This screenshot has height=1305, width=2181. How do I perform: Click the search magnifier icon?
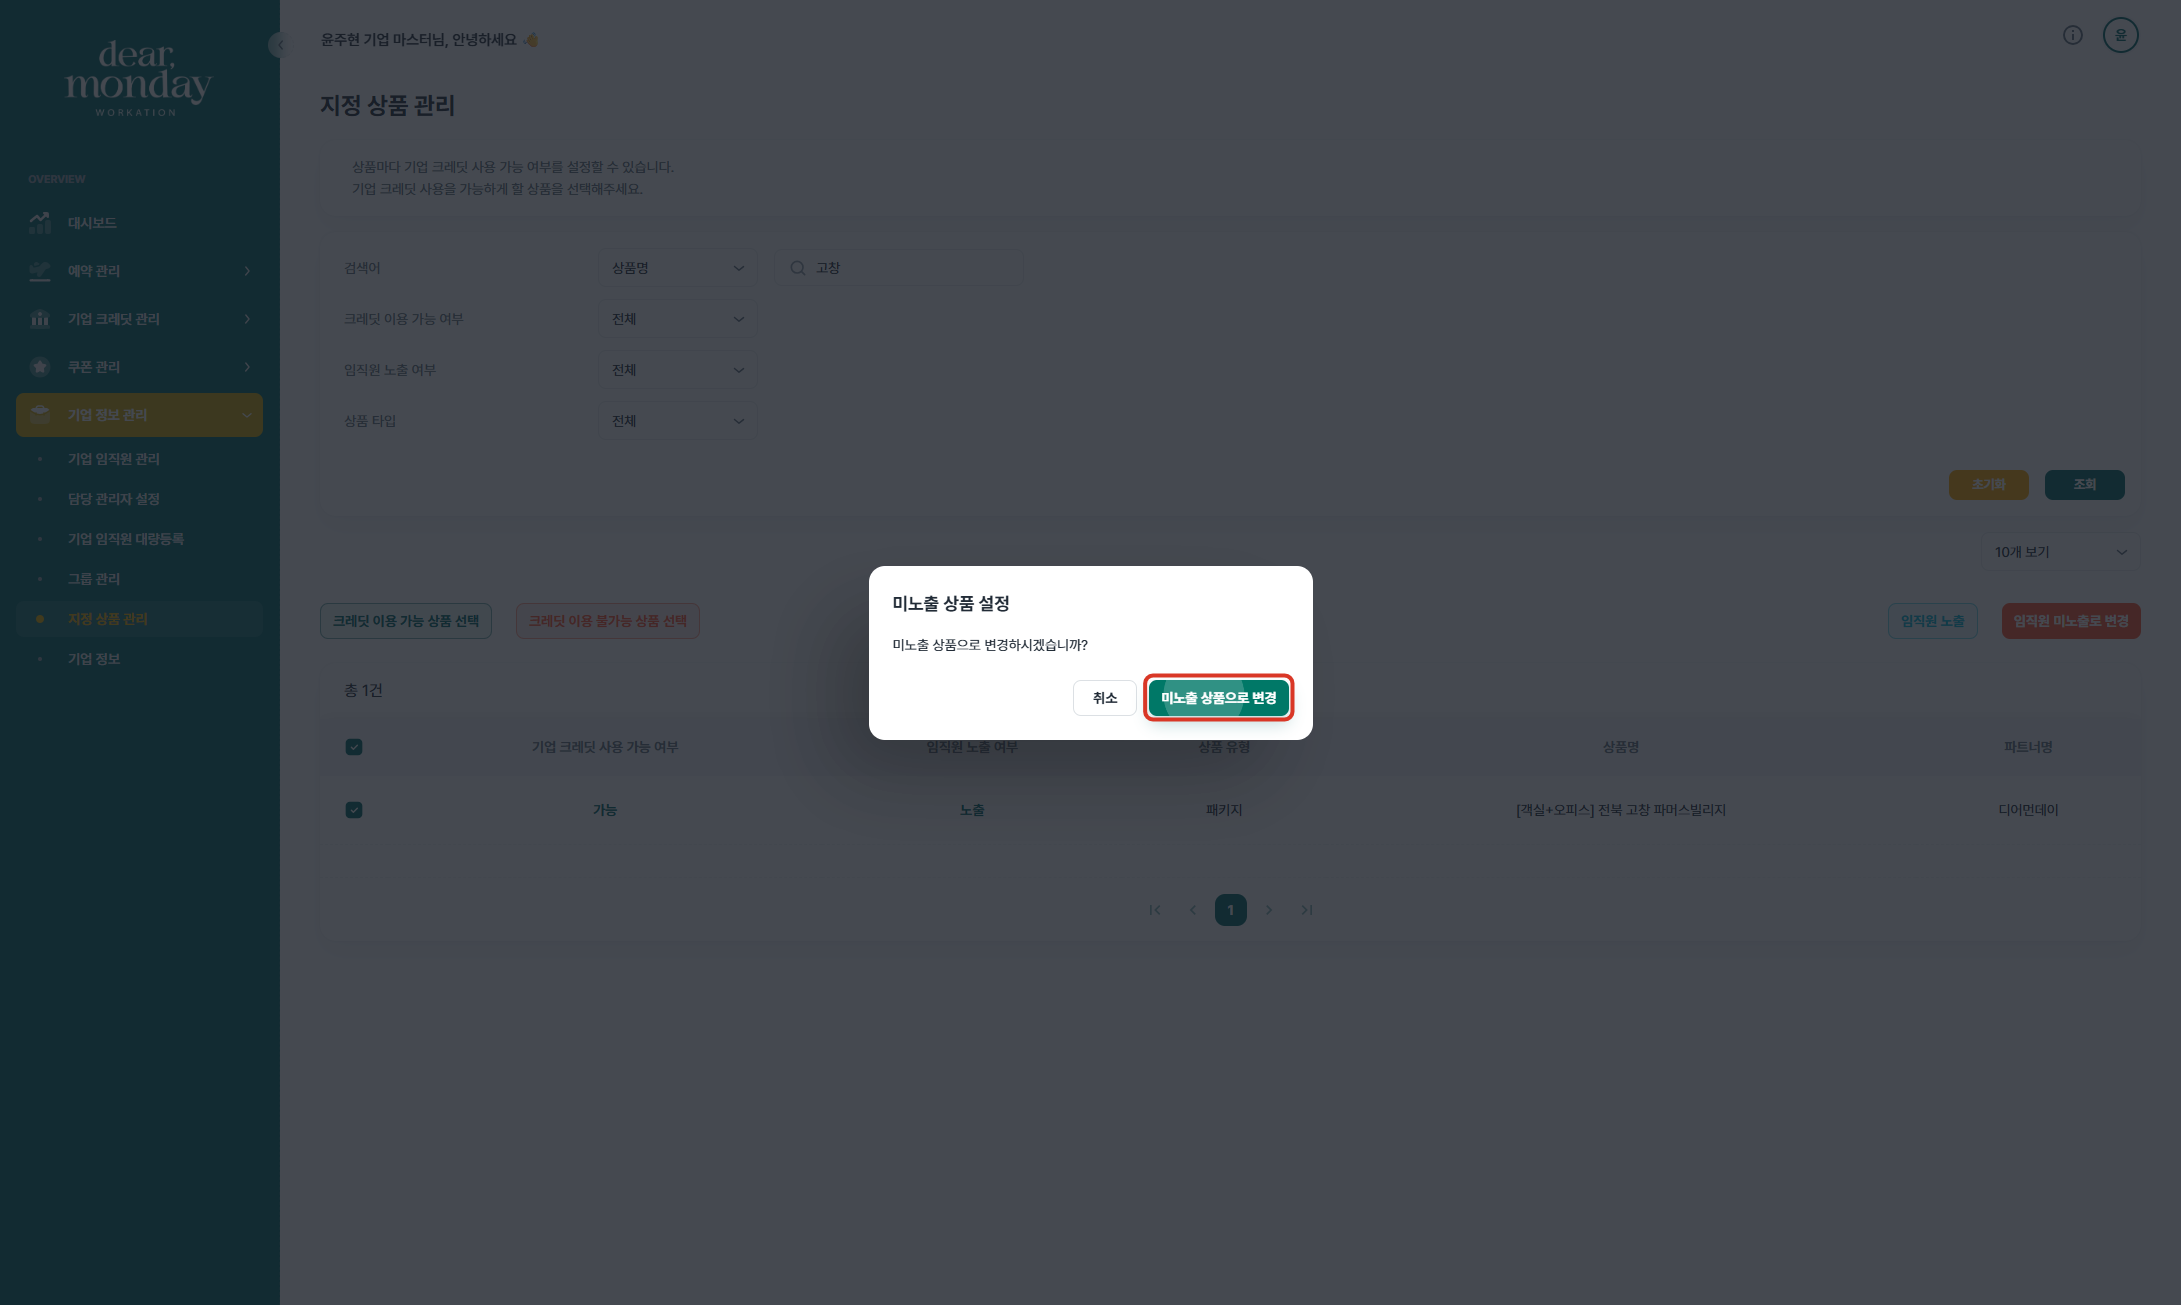click(x=798, y=268)
